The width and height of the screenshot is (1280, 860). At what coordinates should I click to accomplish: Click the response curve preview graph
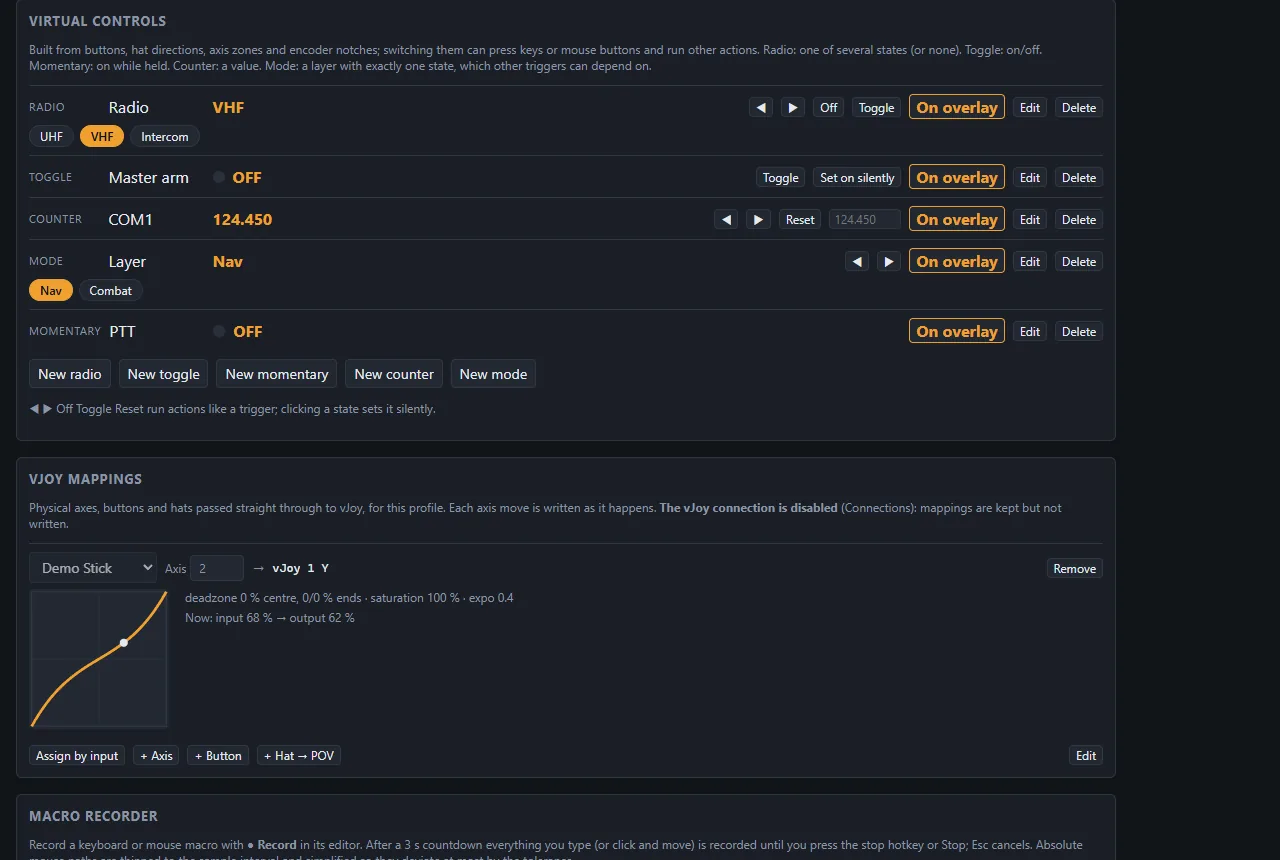click(99, 658)
